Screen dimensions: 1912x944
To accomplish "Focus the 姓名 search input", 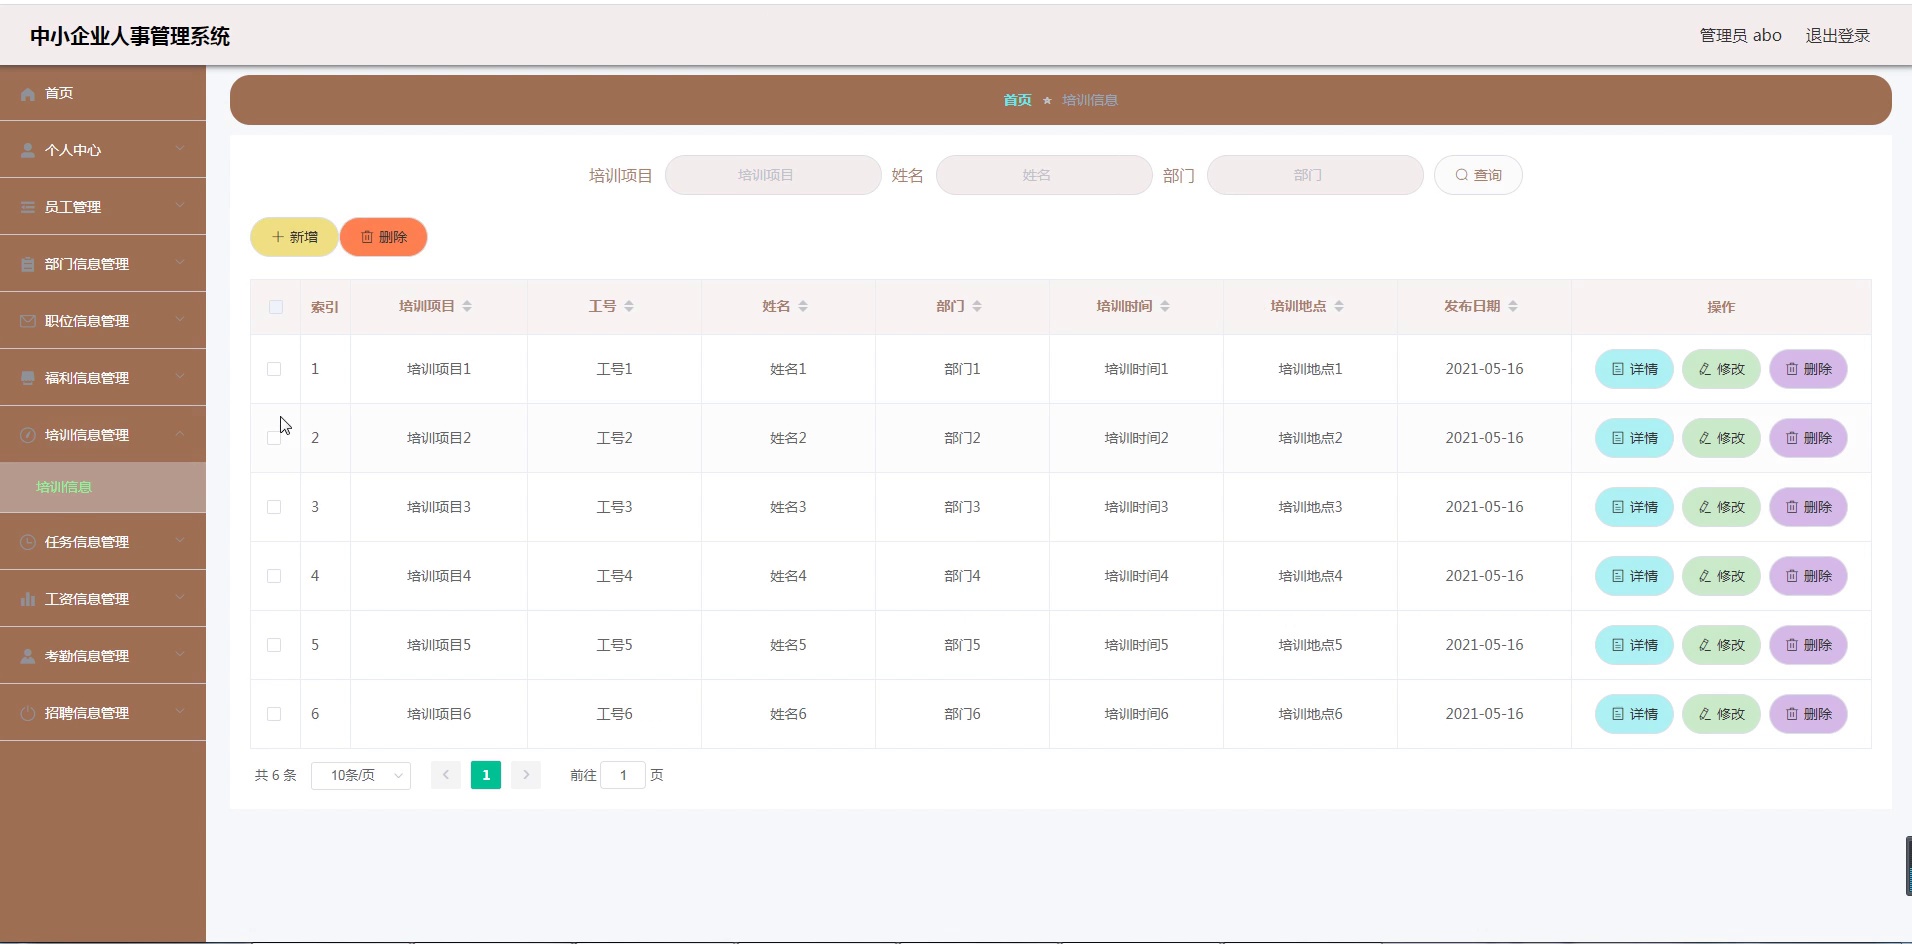I will point(1044,175).
